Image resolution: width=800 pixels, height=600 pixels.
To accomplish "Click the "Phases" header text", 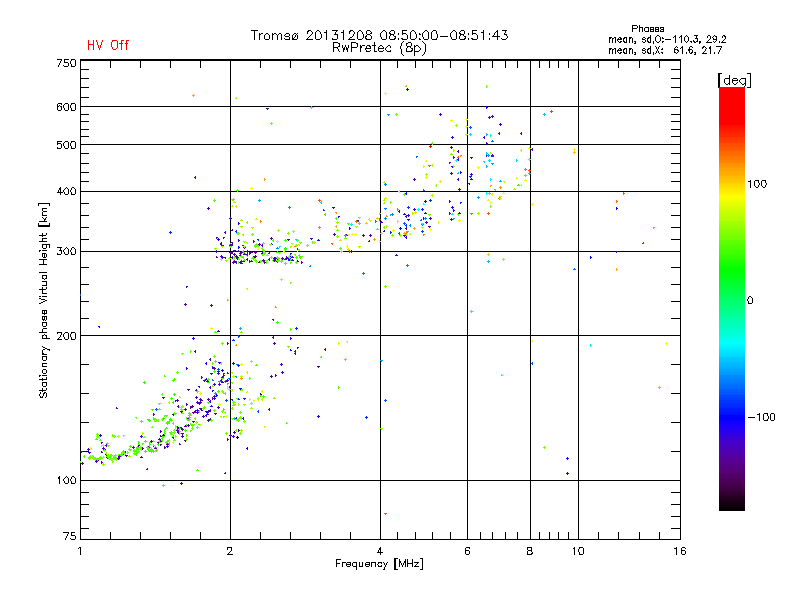I will pos(647,29).
